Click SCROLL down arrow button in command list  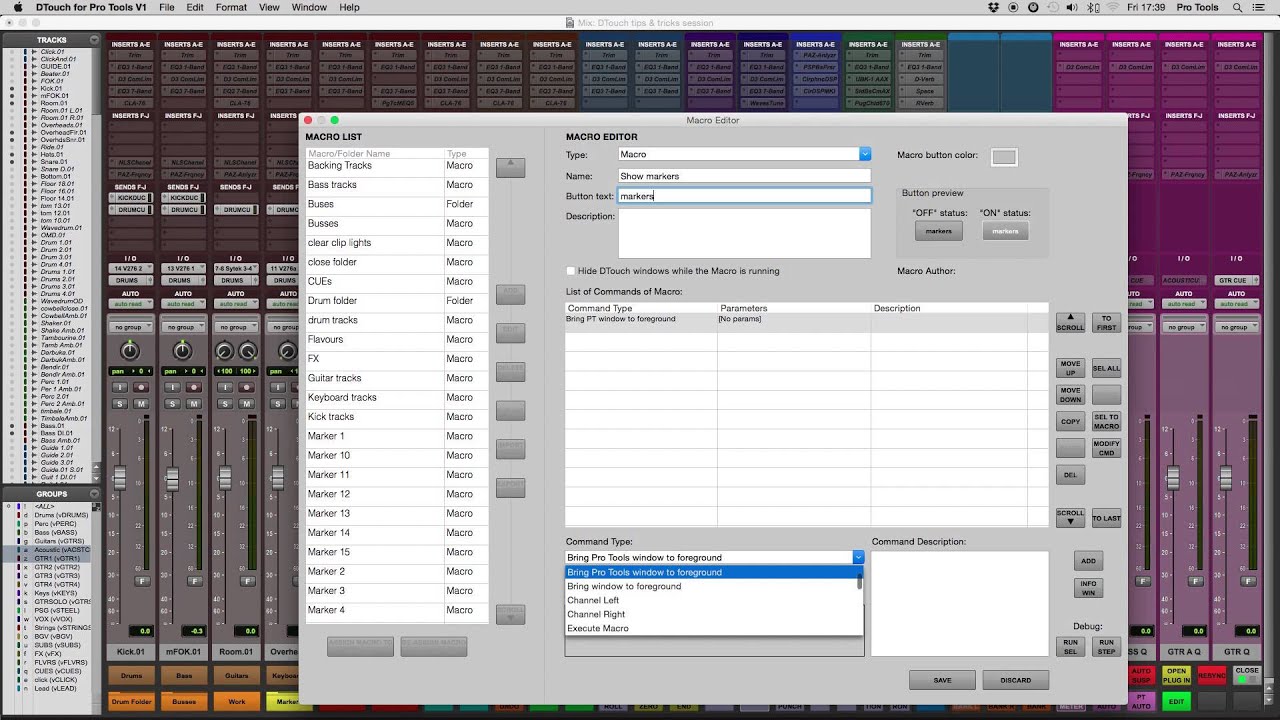pyautogui.click(x=1070, y=518)
